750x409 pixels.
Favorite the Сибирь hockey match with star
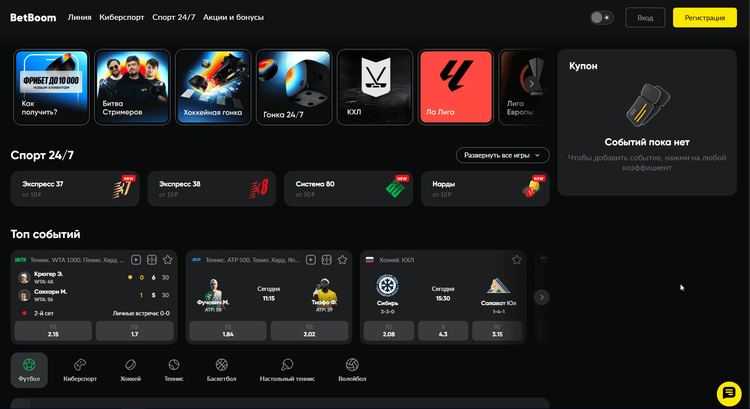click(x=517, y=259)
